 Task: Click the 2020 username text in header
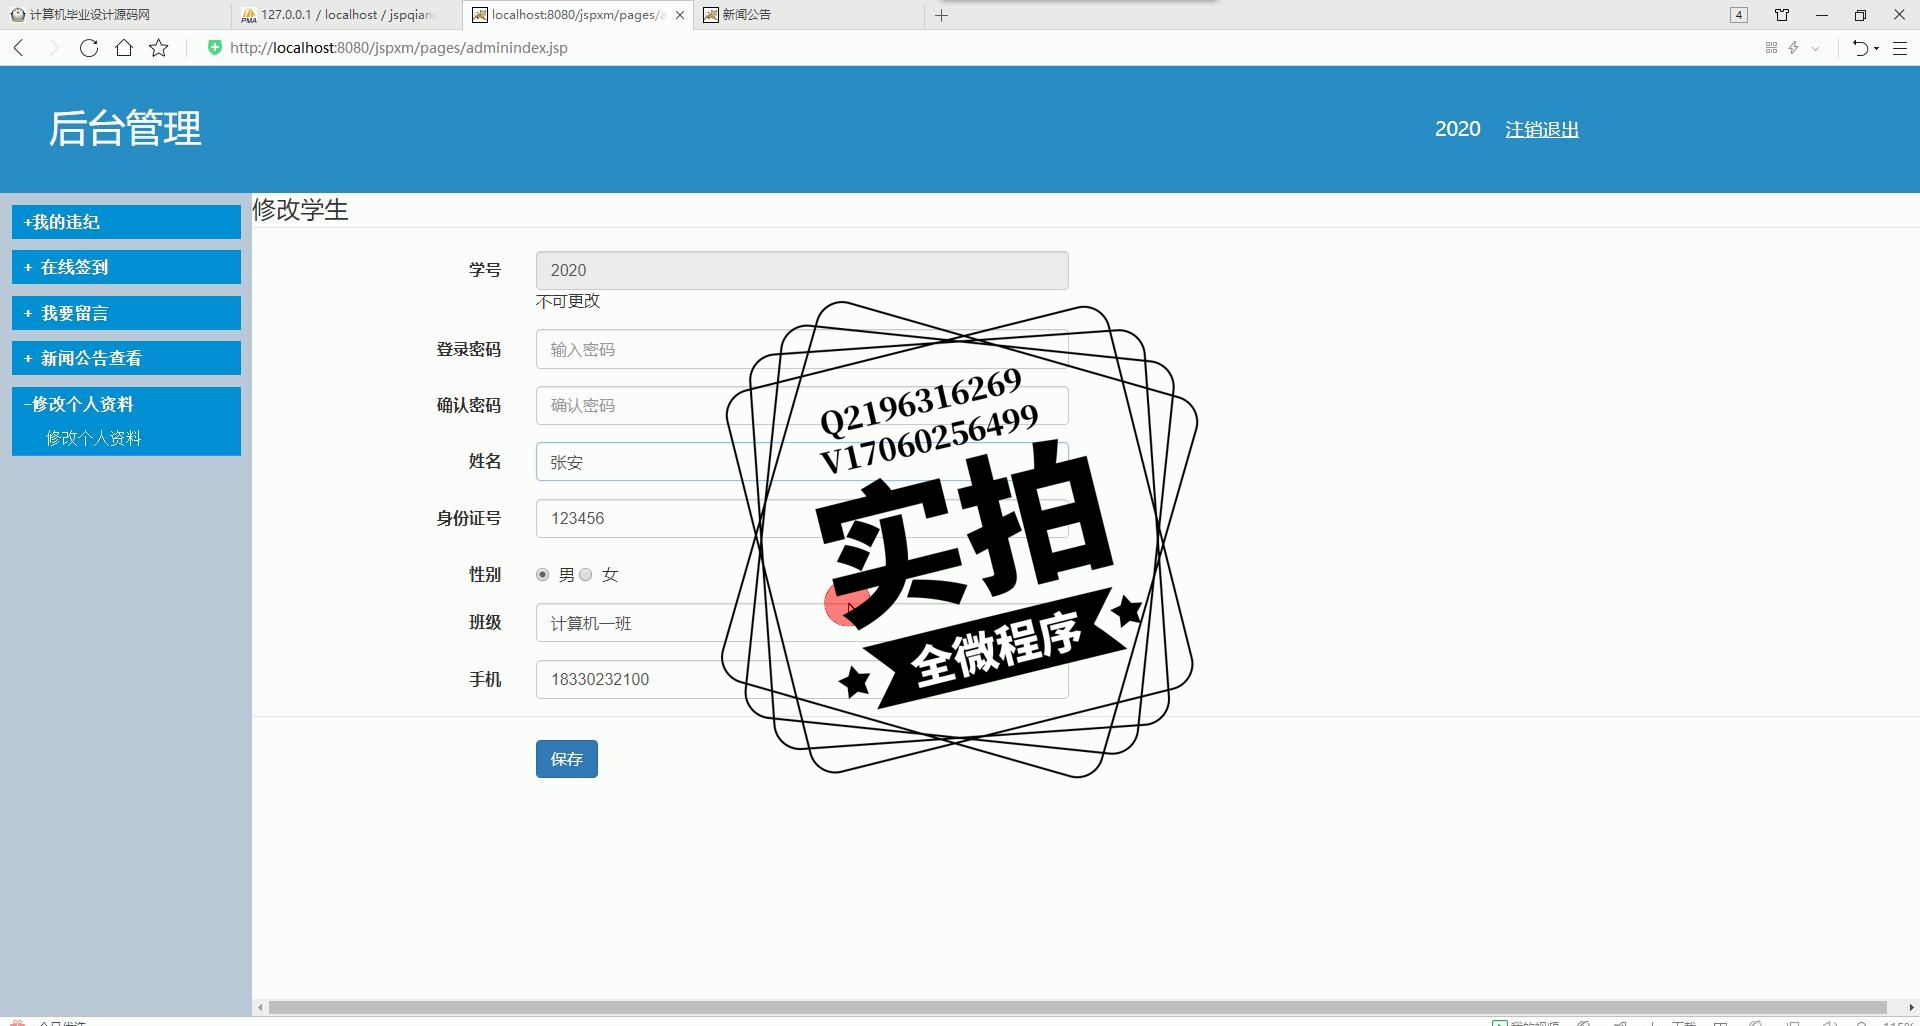(1457, 129)
